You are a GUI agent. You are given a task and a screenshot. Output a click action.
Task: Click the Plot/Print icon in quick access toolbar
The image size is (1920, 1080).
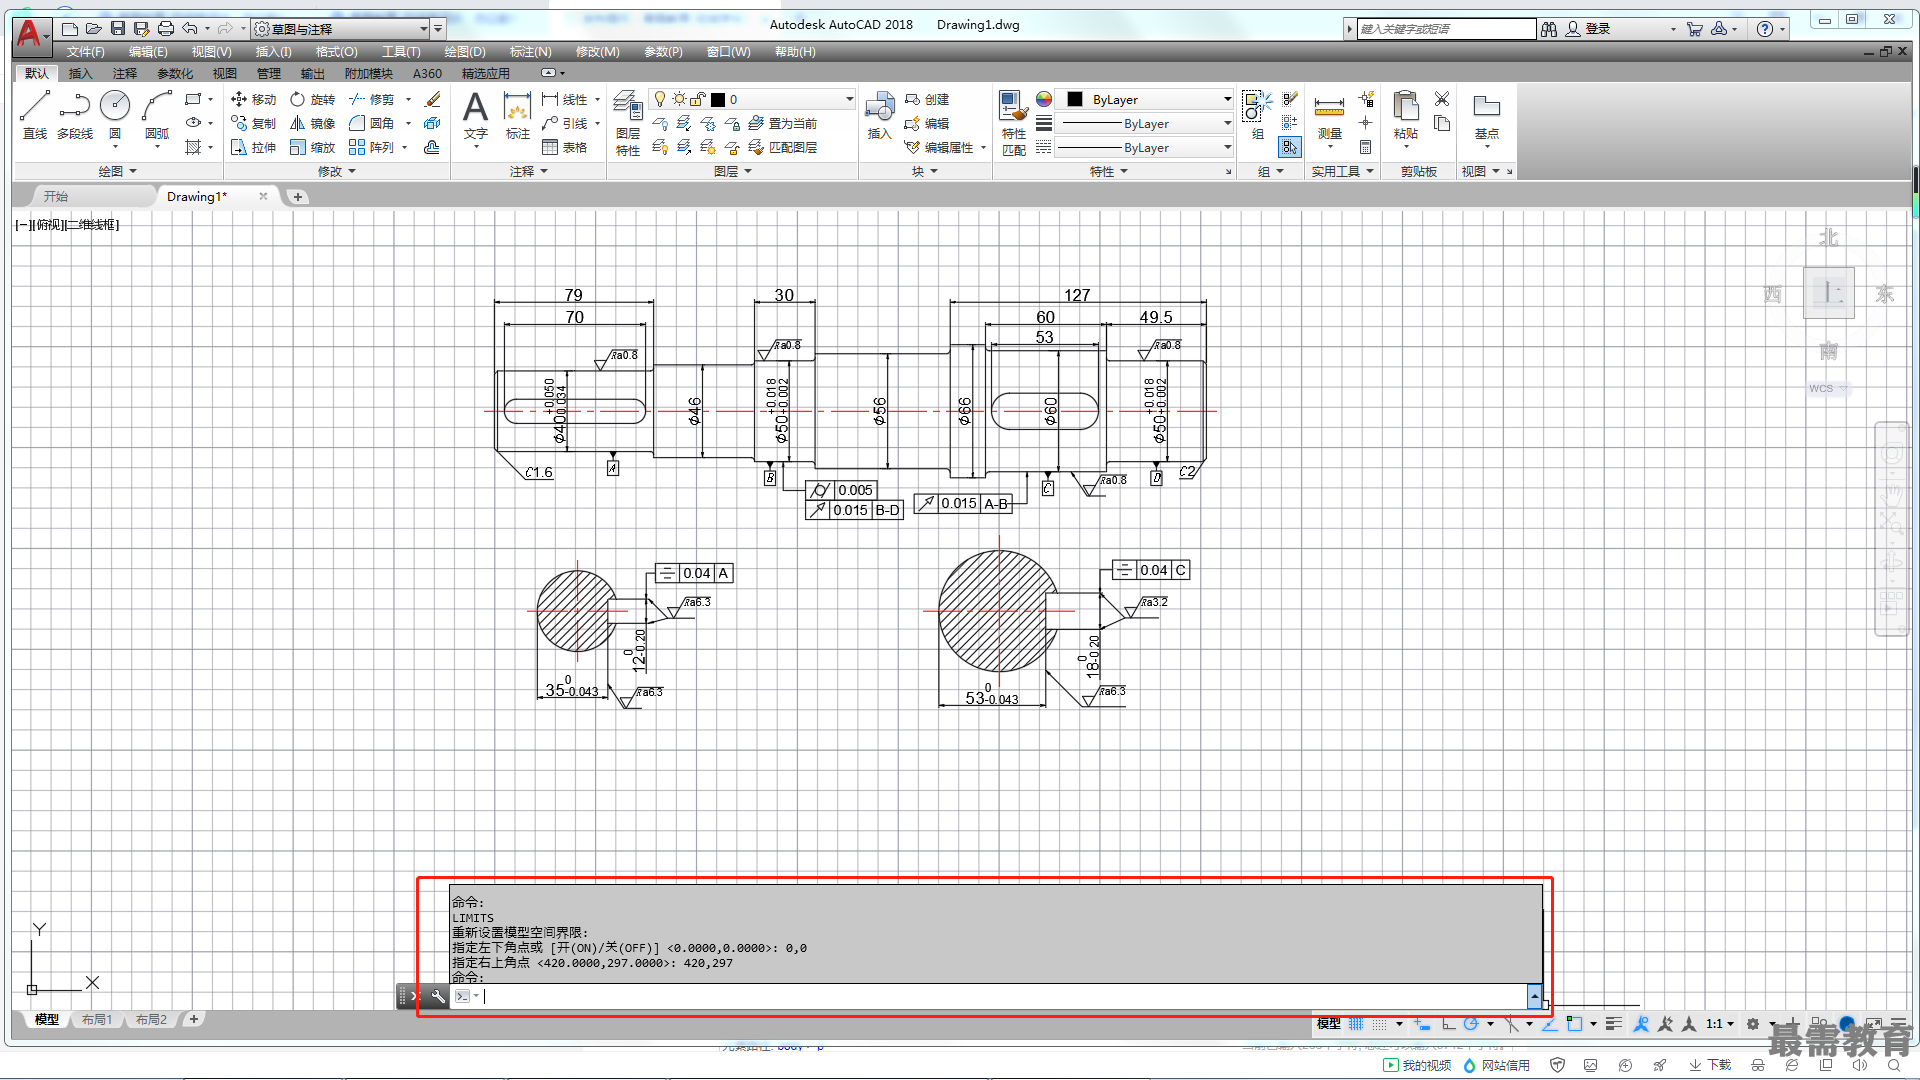(166, 29)
